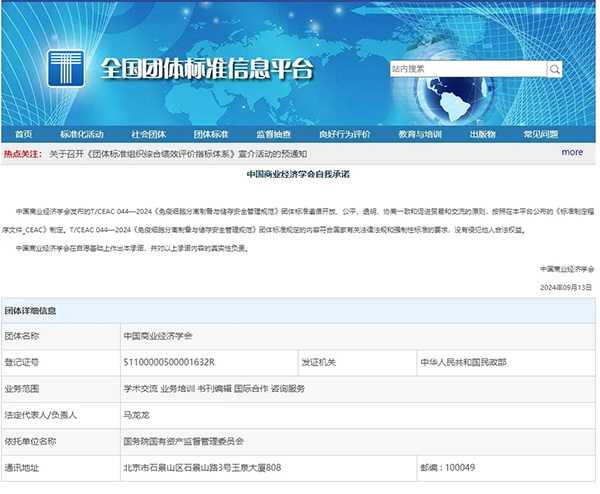Click 中华人民共和国民政部 cell

pyautogui.click(x=506, y=362)
